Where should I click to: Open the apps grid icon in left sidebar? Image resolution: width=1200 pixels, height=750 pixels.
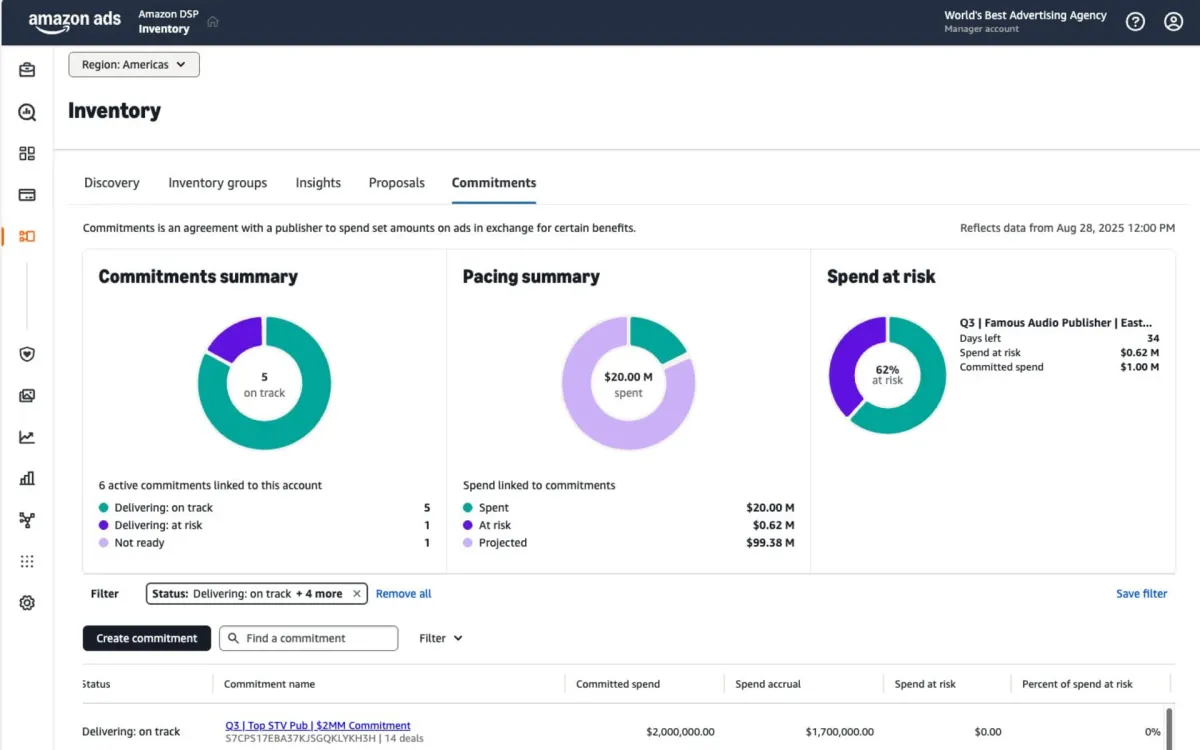pyautogui.click(x=26, y=154)
